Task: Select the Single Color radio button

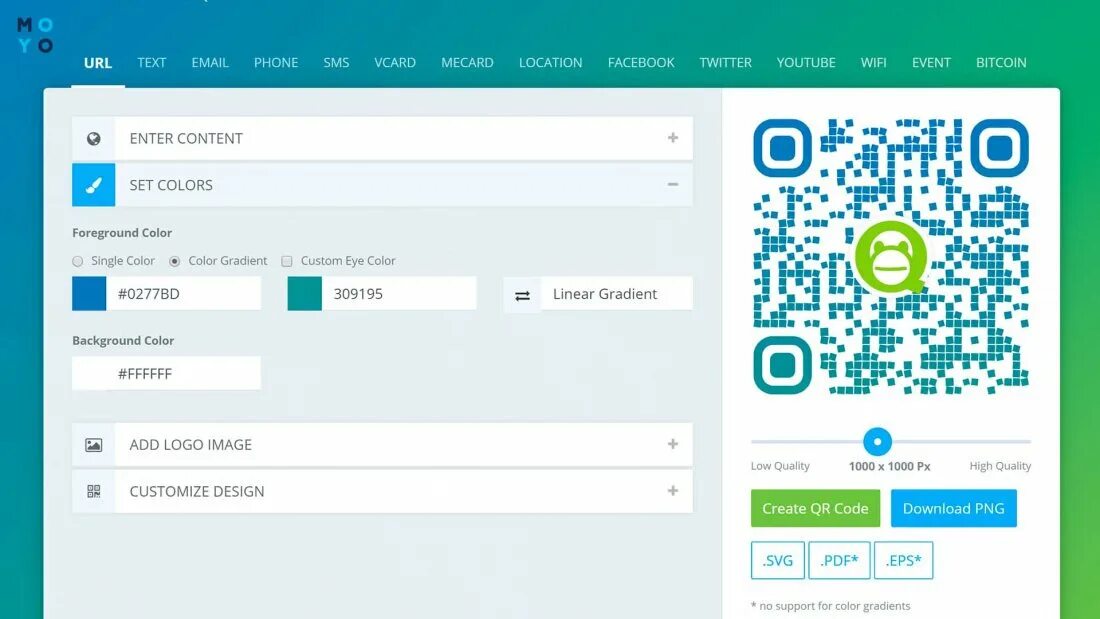Action: pos(78,261)
